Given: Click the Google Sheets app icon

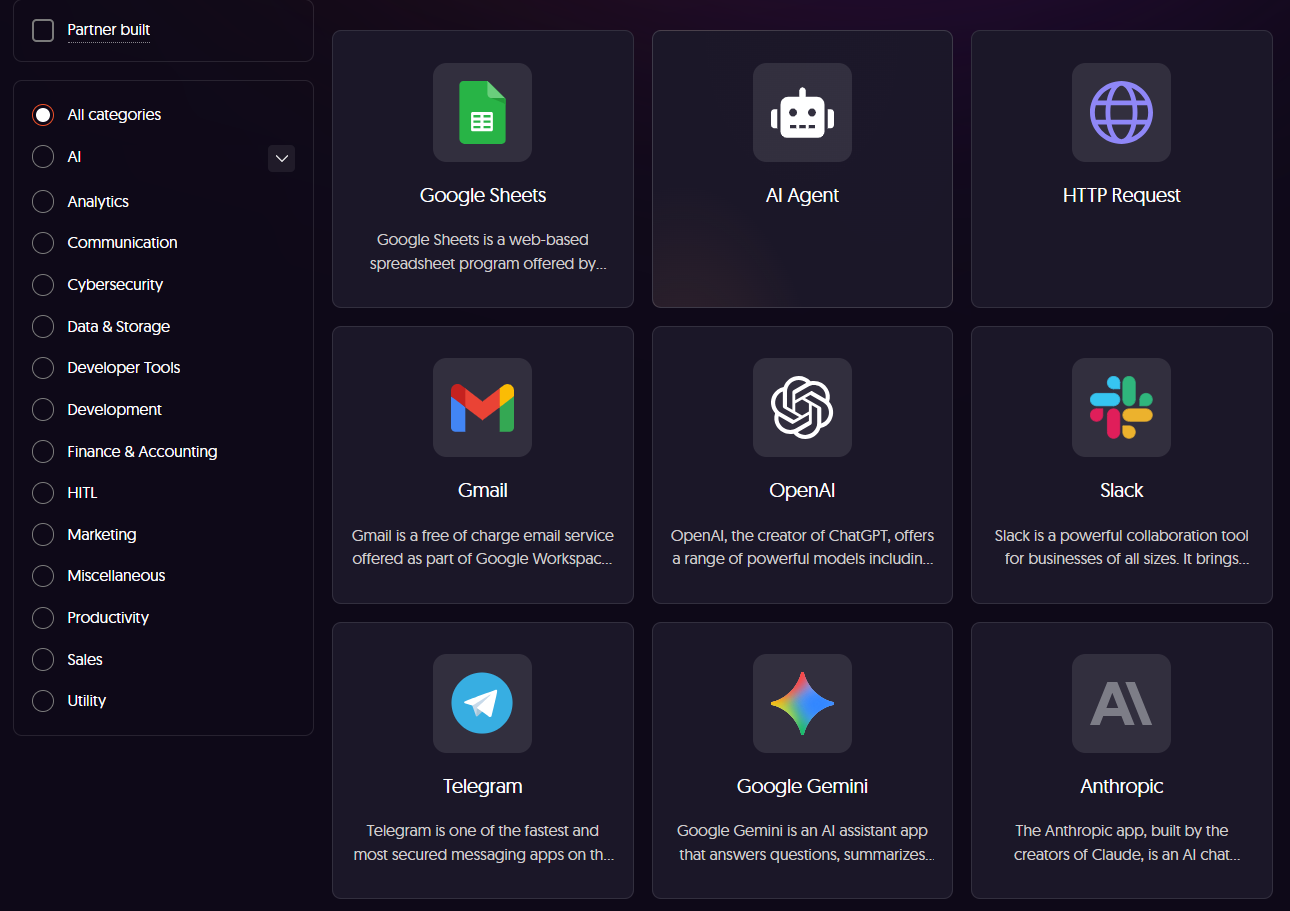Looking at the screenshot, I should 482,112.
